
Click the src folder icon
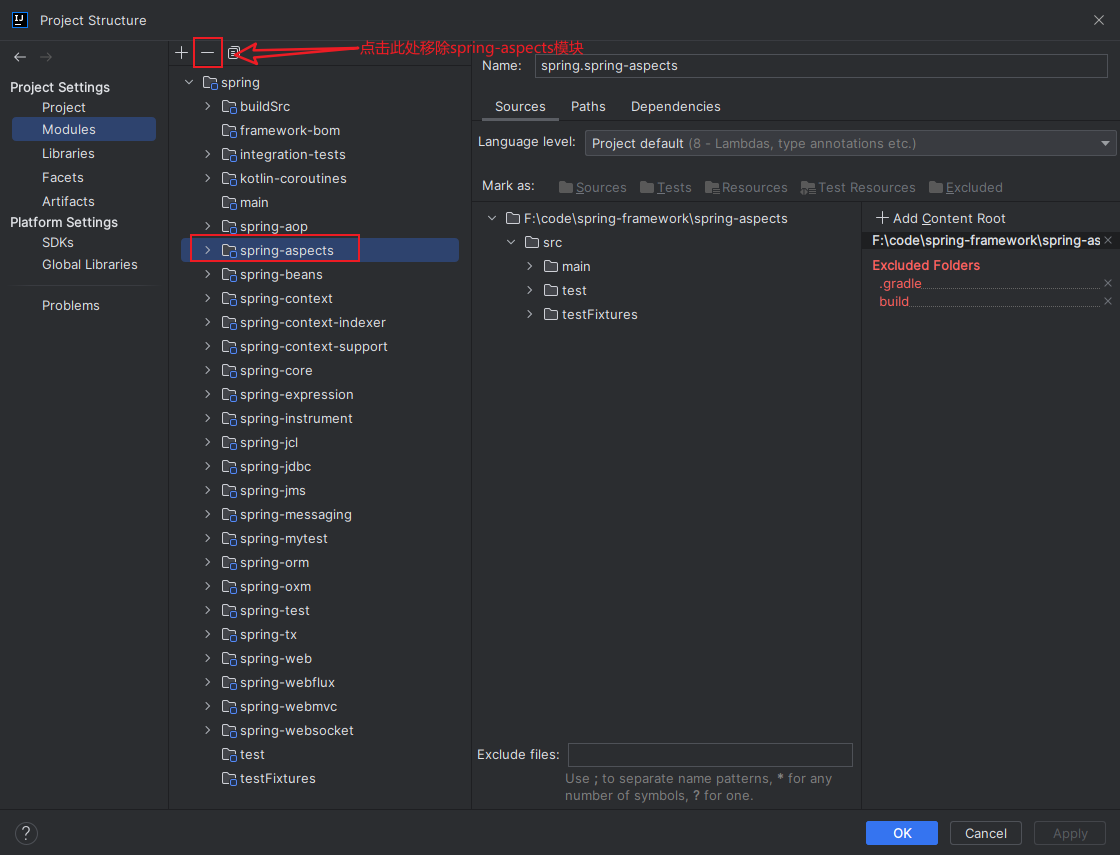point(531,242)
